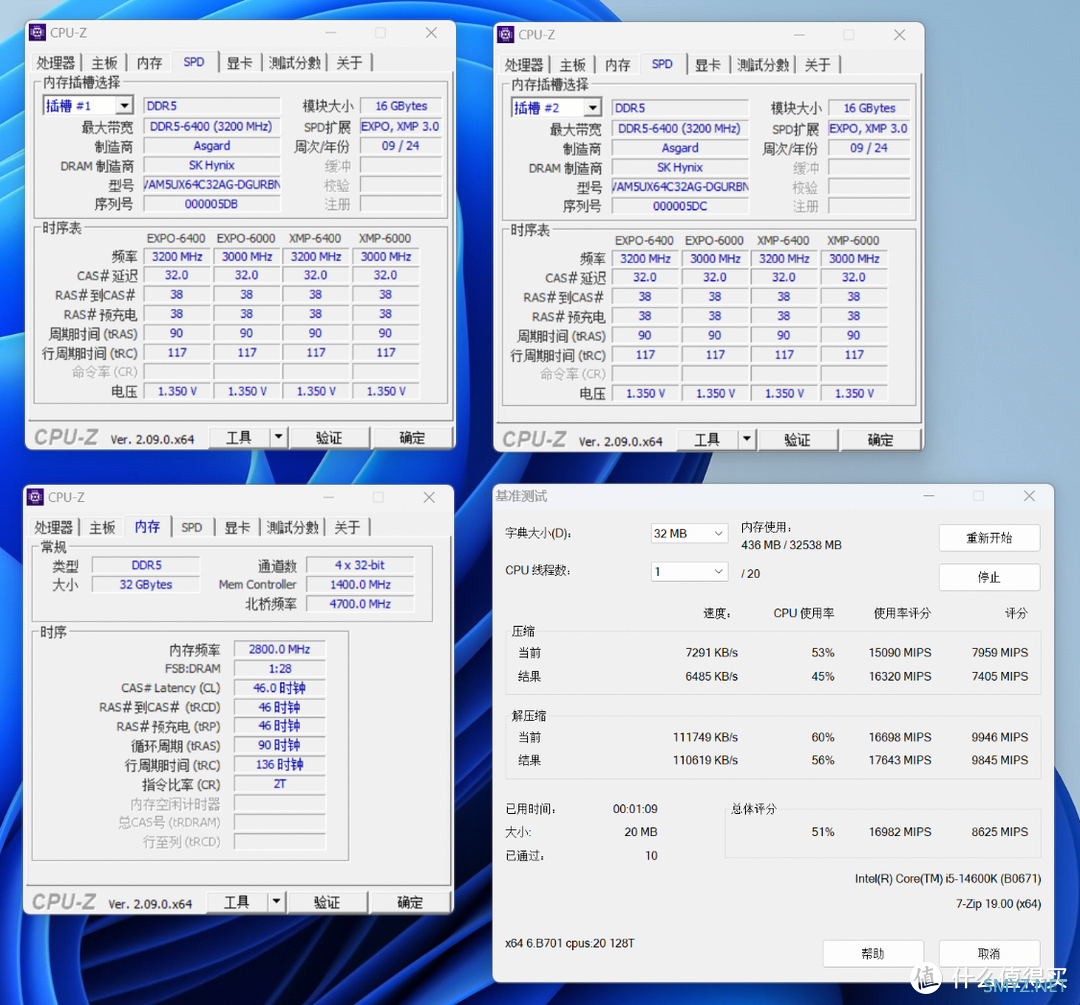Click the CPU-Z app icon in the slot #1 window title bar

click(x=38, y=32)
